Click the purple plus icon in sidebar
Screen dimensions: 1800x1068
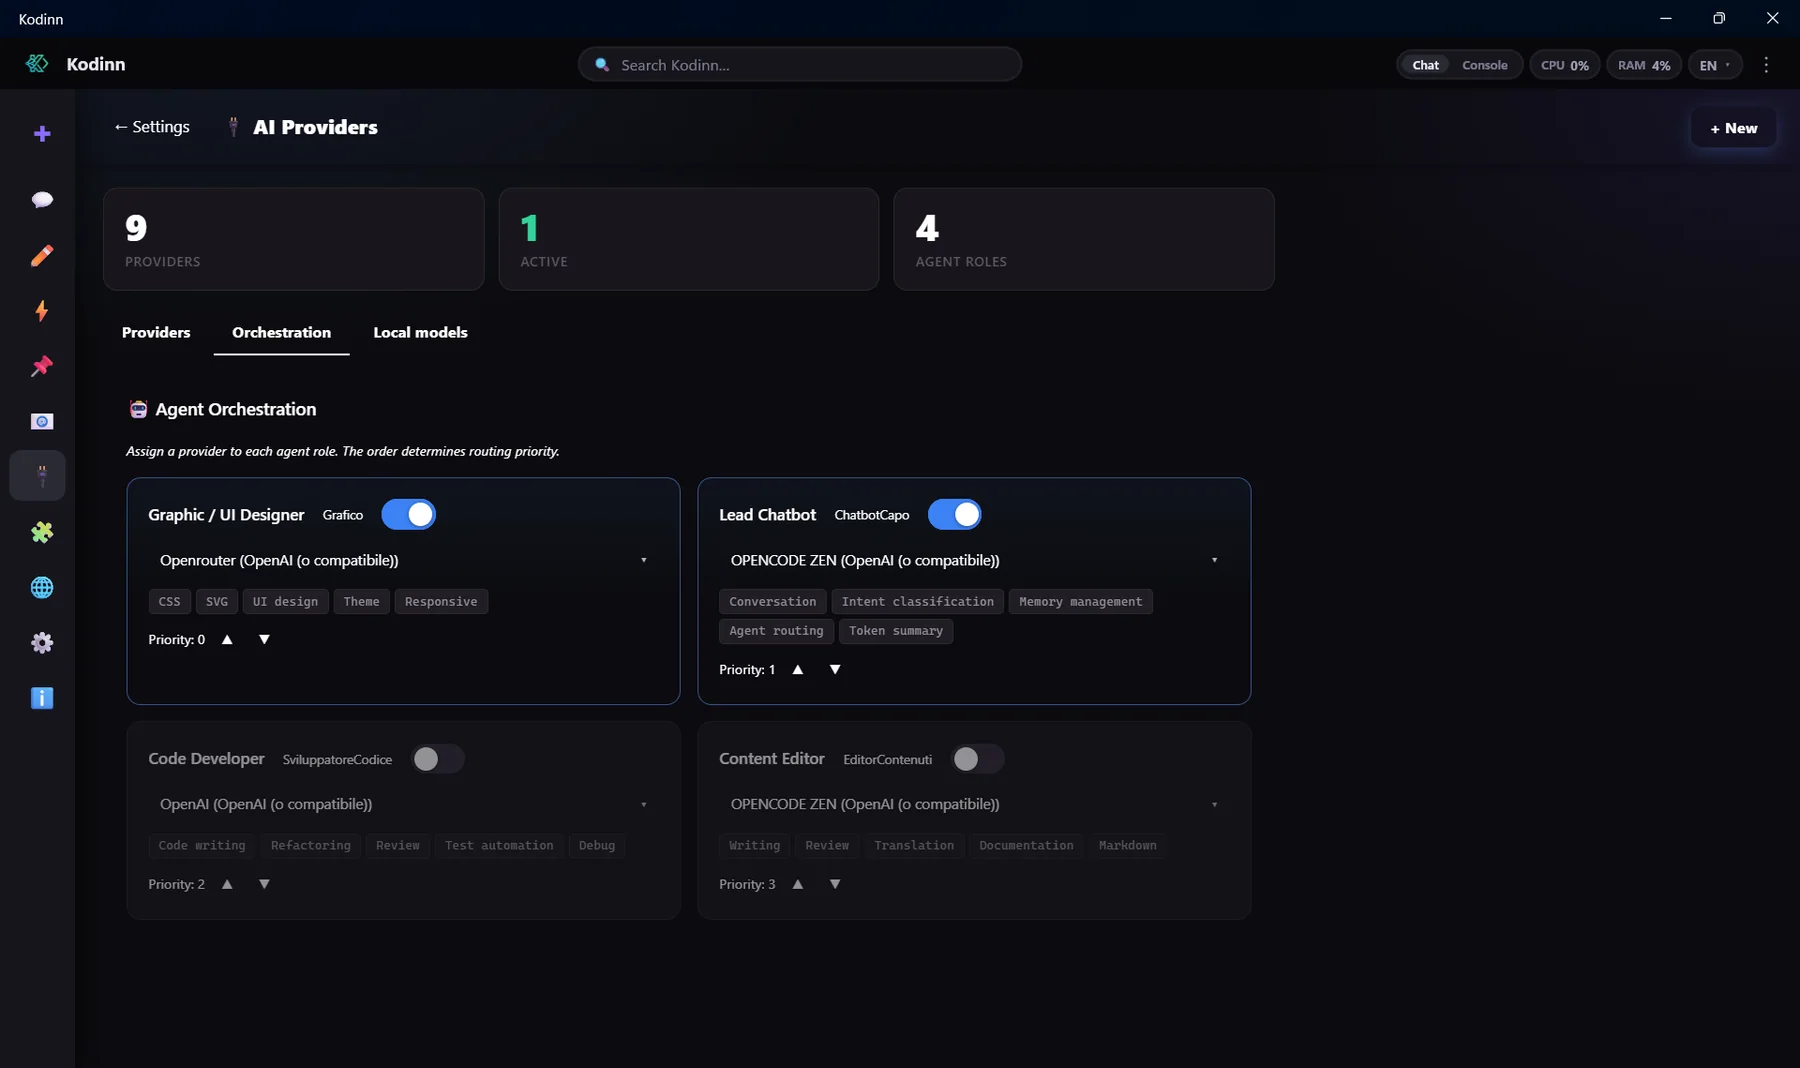[42, 134]
